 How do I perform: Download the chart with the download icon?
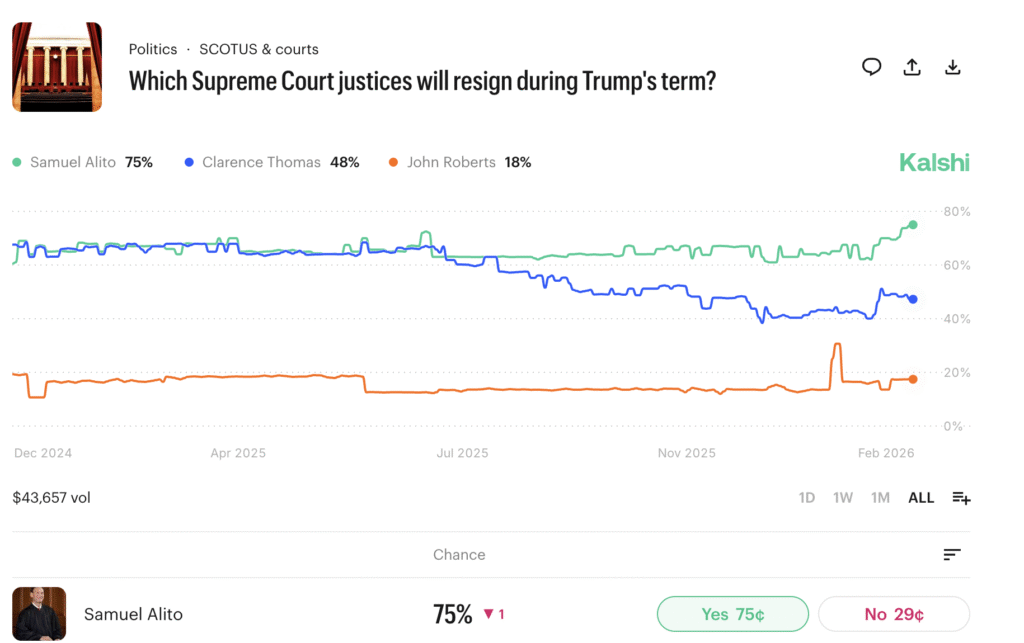952,66
